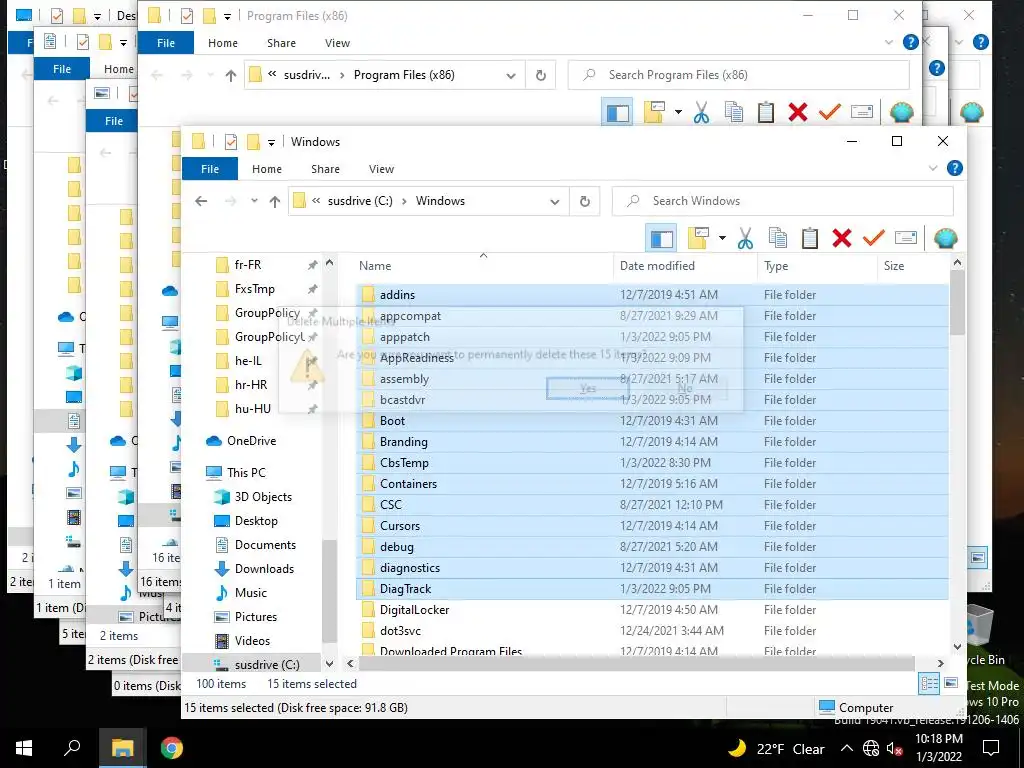The height and width of the screenshot is (768, 1024).
Task: Open address bar history dropdown in Windows window
Action: (x=554, y=201)
